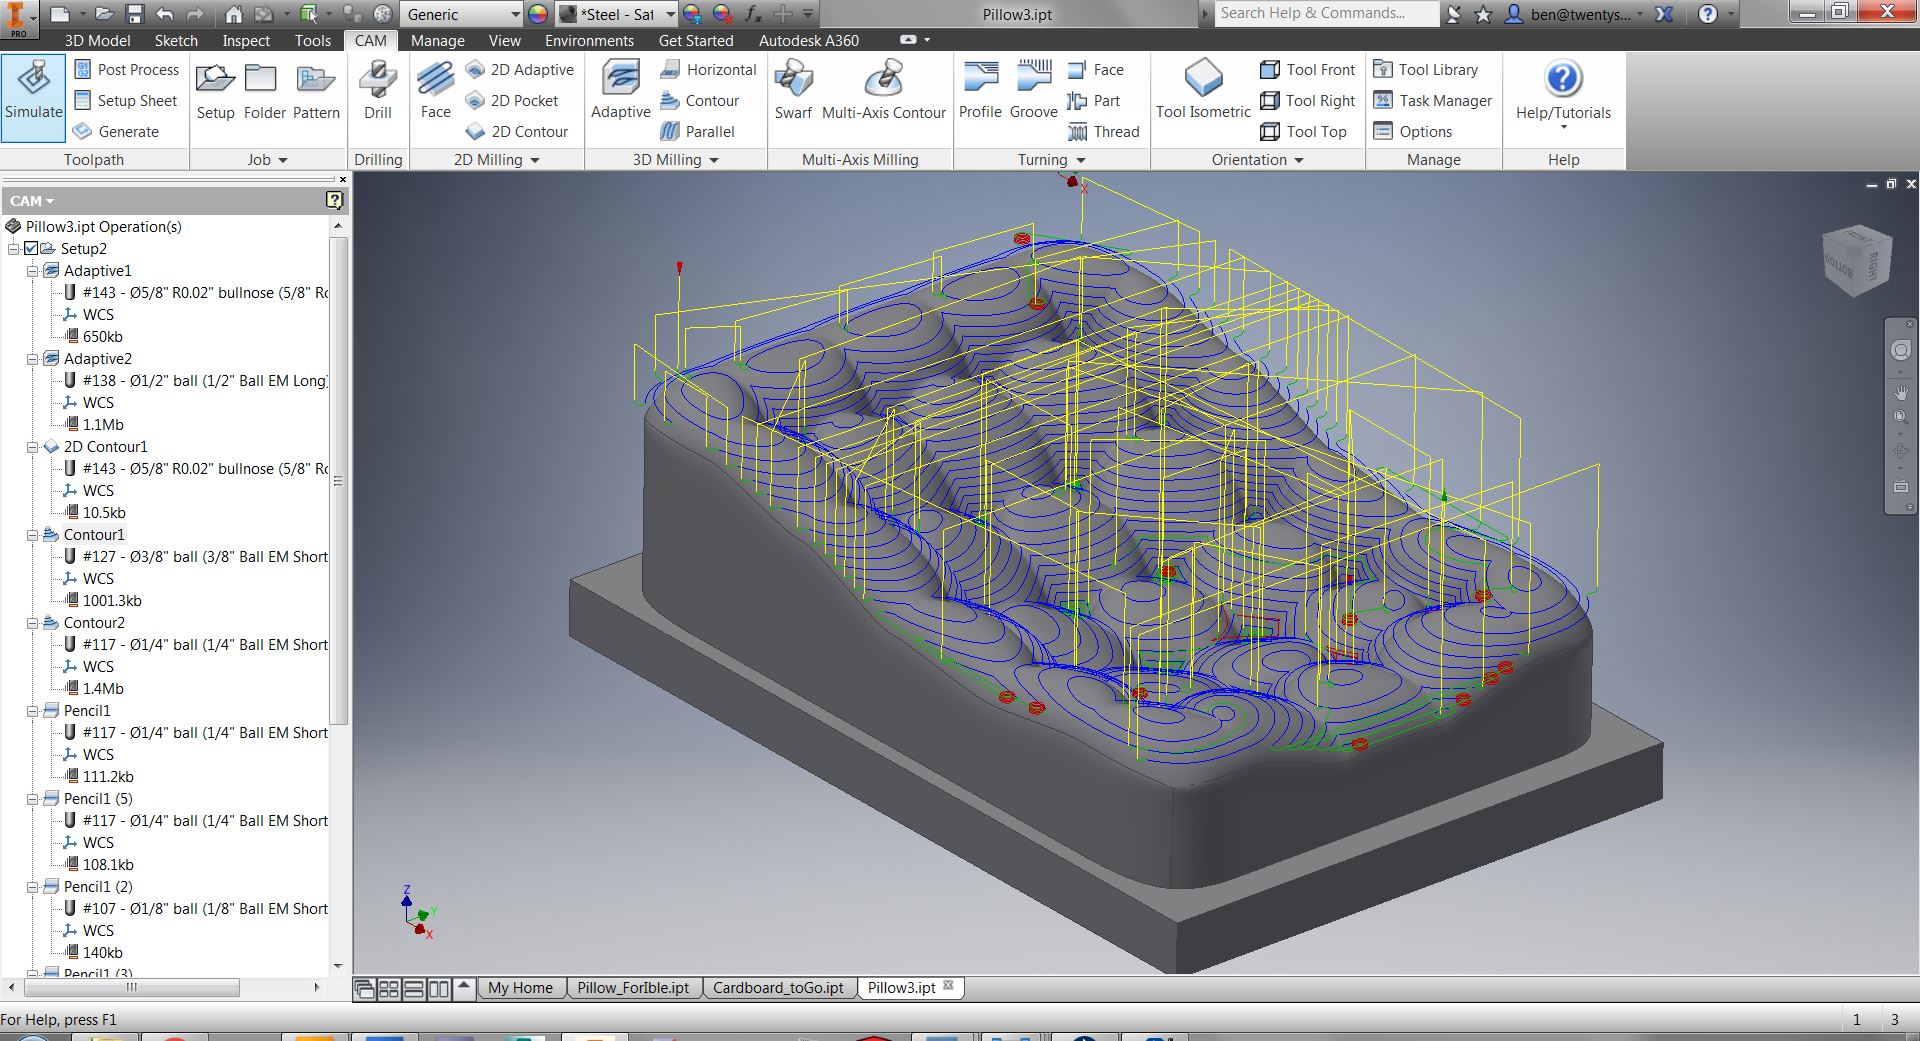Image resolution: width=1920 pixels, height=1041 pixels.
Task: Choose the Horizontal 3D milling strategy
Action: pyautogui.click(x=708, y=70)
